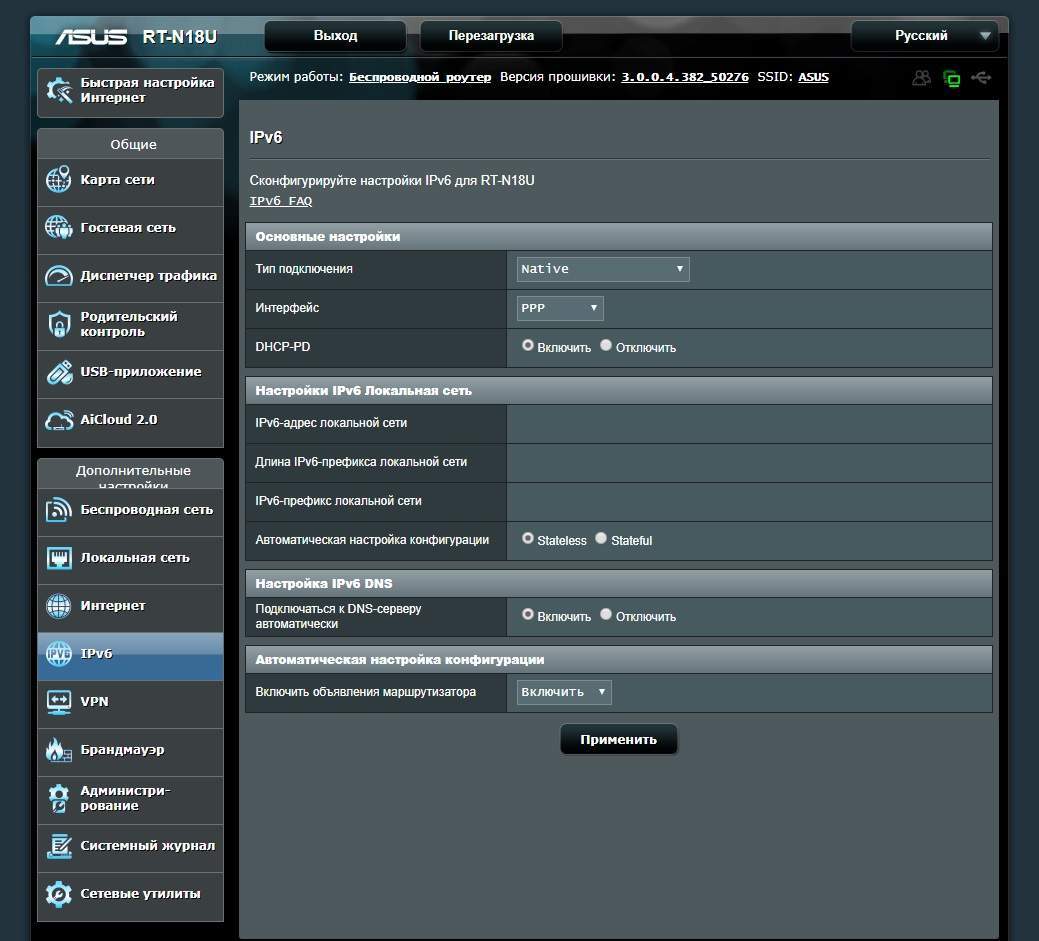Open Интернет WAN settings
This screenshot has height=941, width=1039.
pos(131,606)
